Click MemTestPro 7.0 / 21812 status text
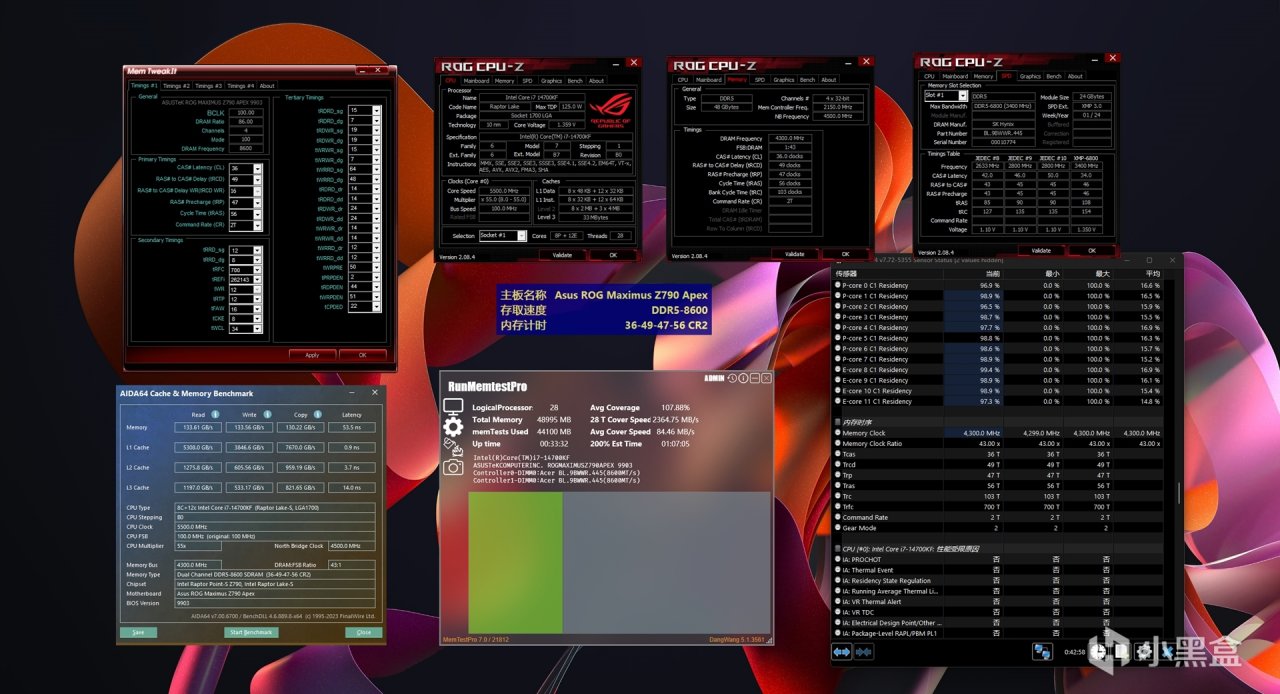1280x694 pixels. coord(476,639)
